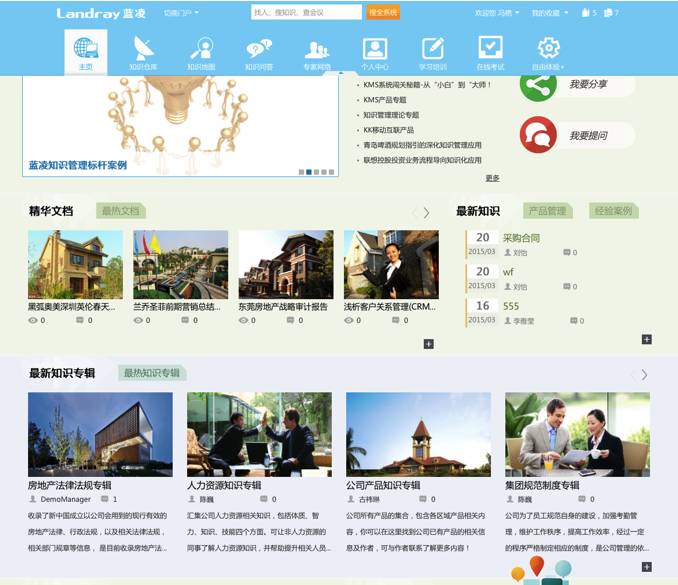The image size is (678, 585).
Task: Select second (active) banner slide indicator
Action: [309, 172]
